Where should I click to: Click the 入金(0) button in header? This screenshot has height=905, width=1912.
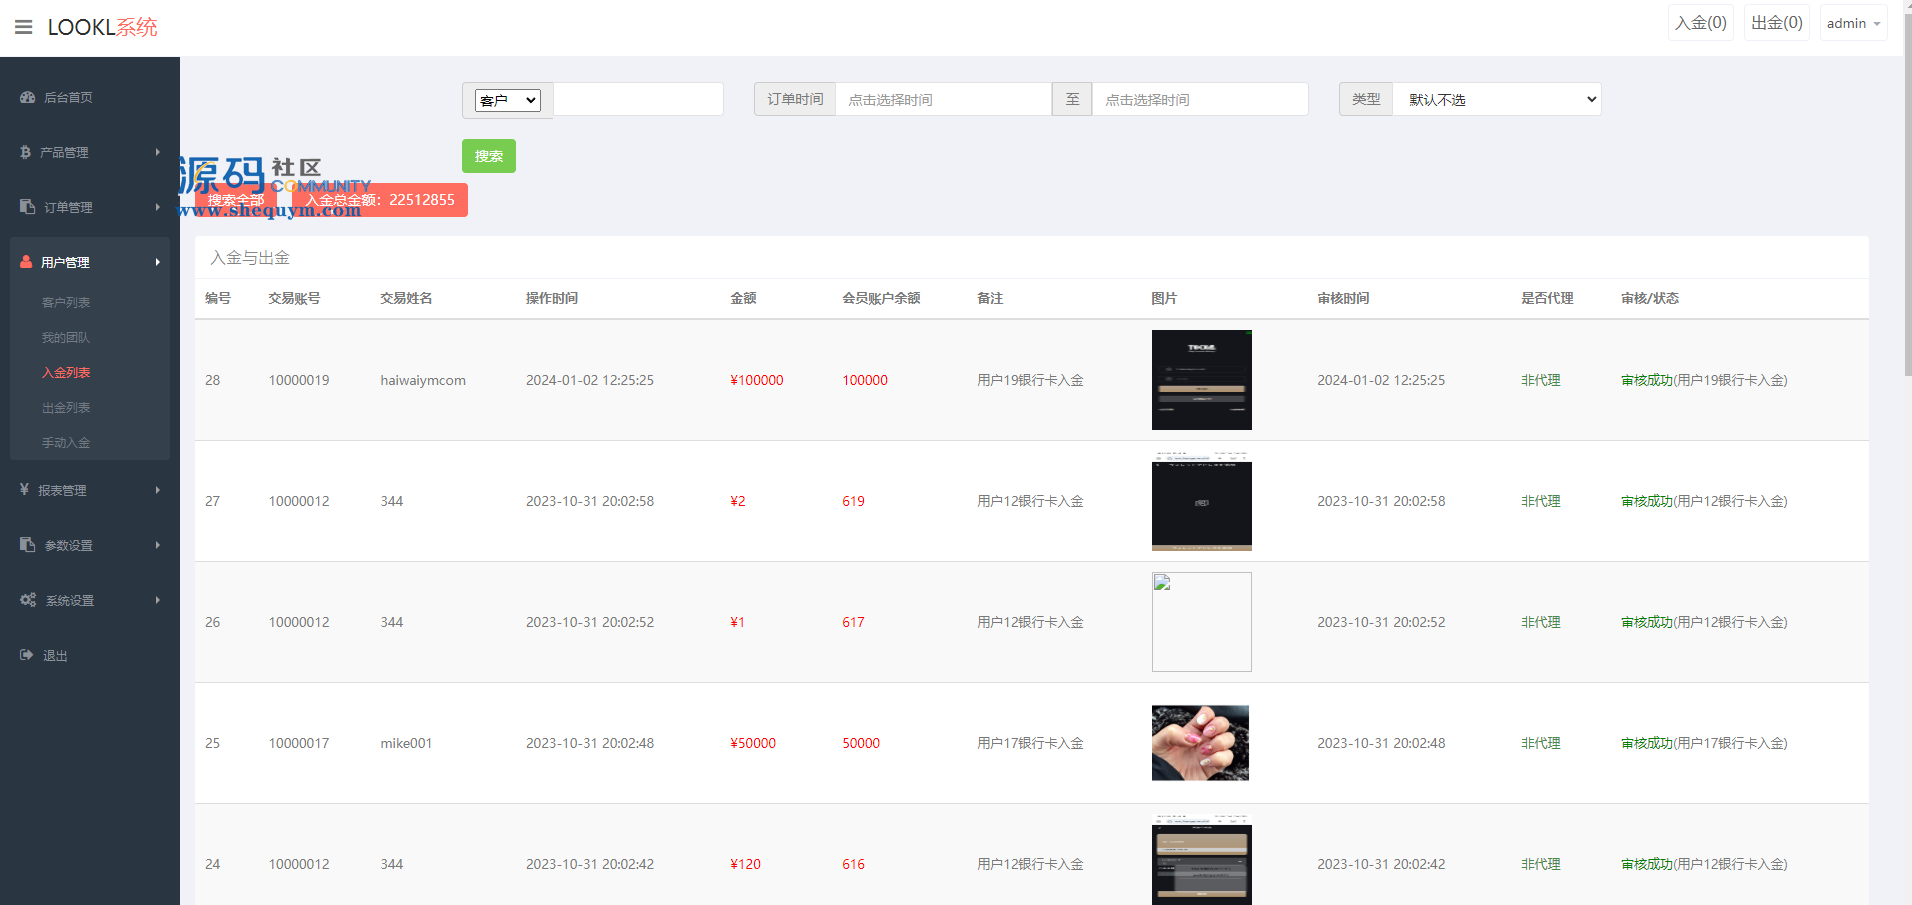pyautogui.click(x=1700, y=23)
